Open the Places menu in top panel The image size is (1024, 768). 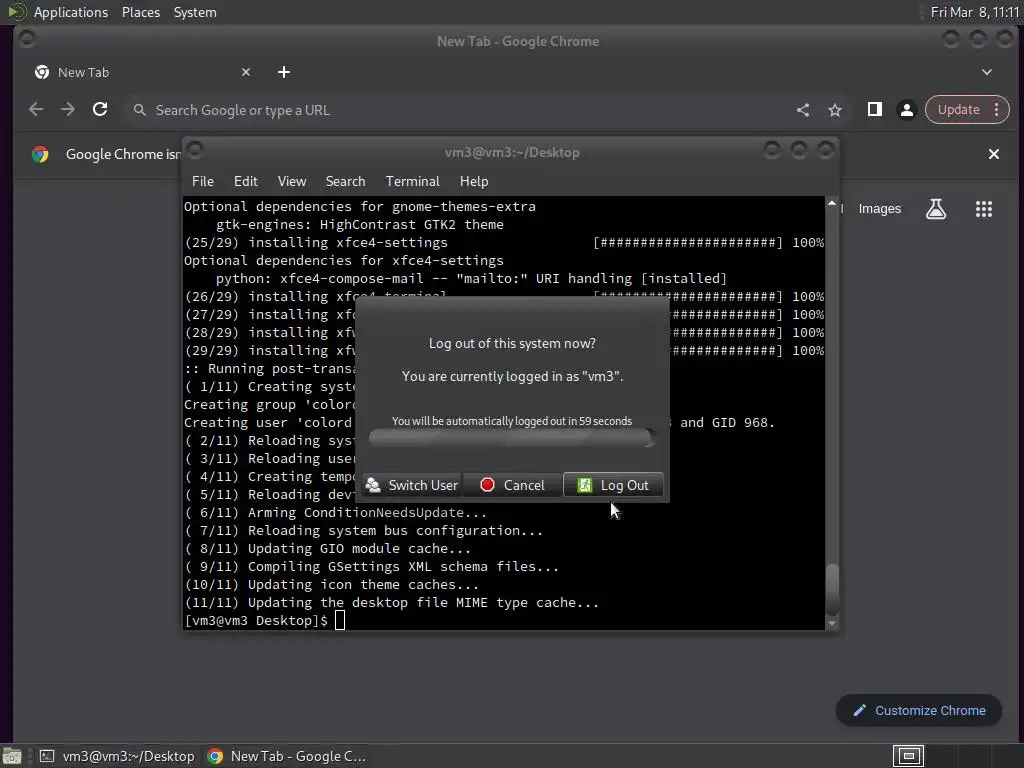(141, 12)
